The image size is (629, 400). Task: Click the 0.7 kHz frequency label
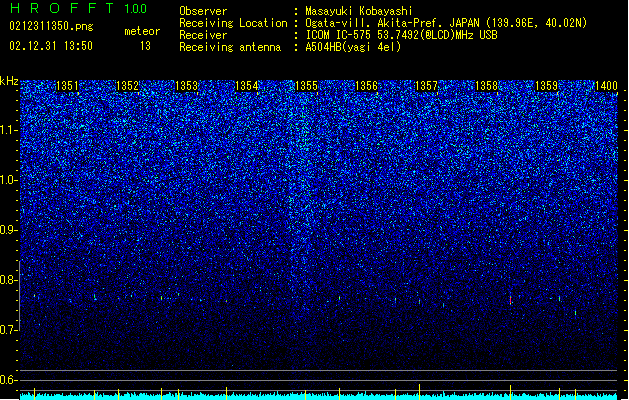click(x=9, y=330)
